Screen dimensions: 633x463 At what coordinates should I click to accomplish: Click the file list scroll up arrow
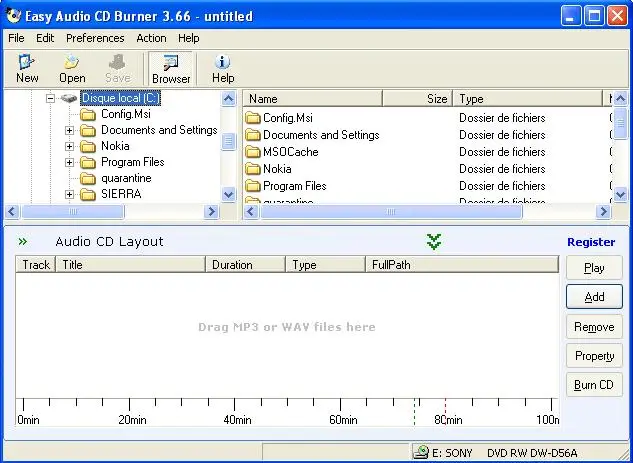tap(620, 98)
